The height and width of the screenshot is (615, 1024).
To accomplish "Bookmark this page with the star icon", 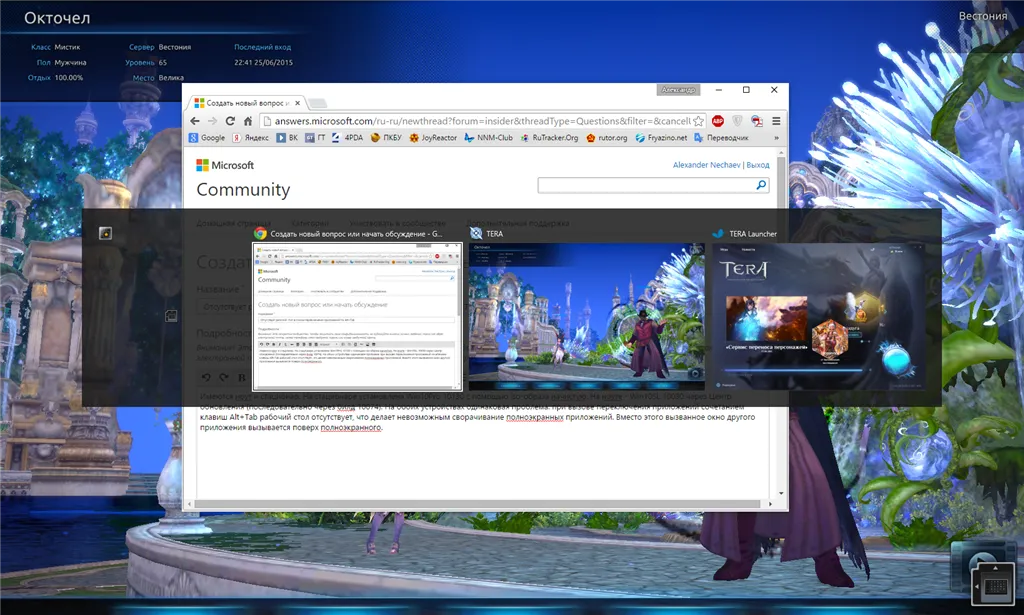I will pyautogui.click(x=698, y=121).
